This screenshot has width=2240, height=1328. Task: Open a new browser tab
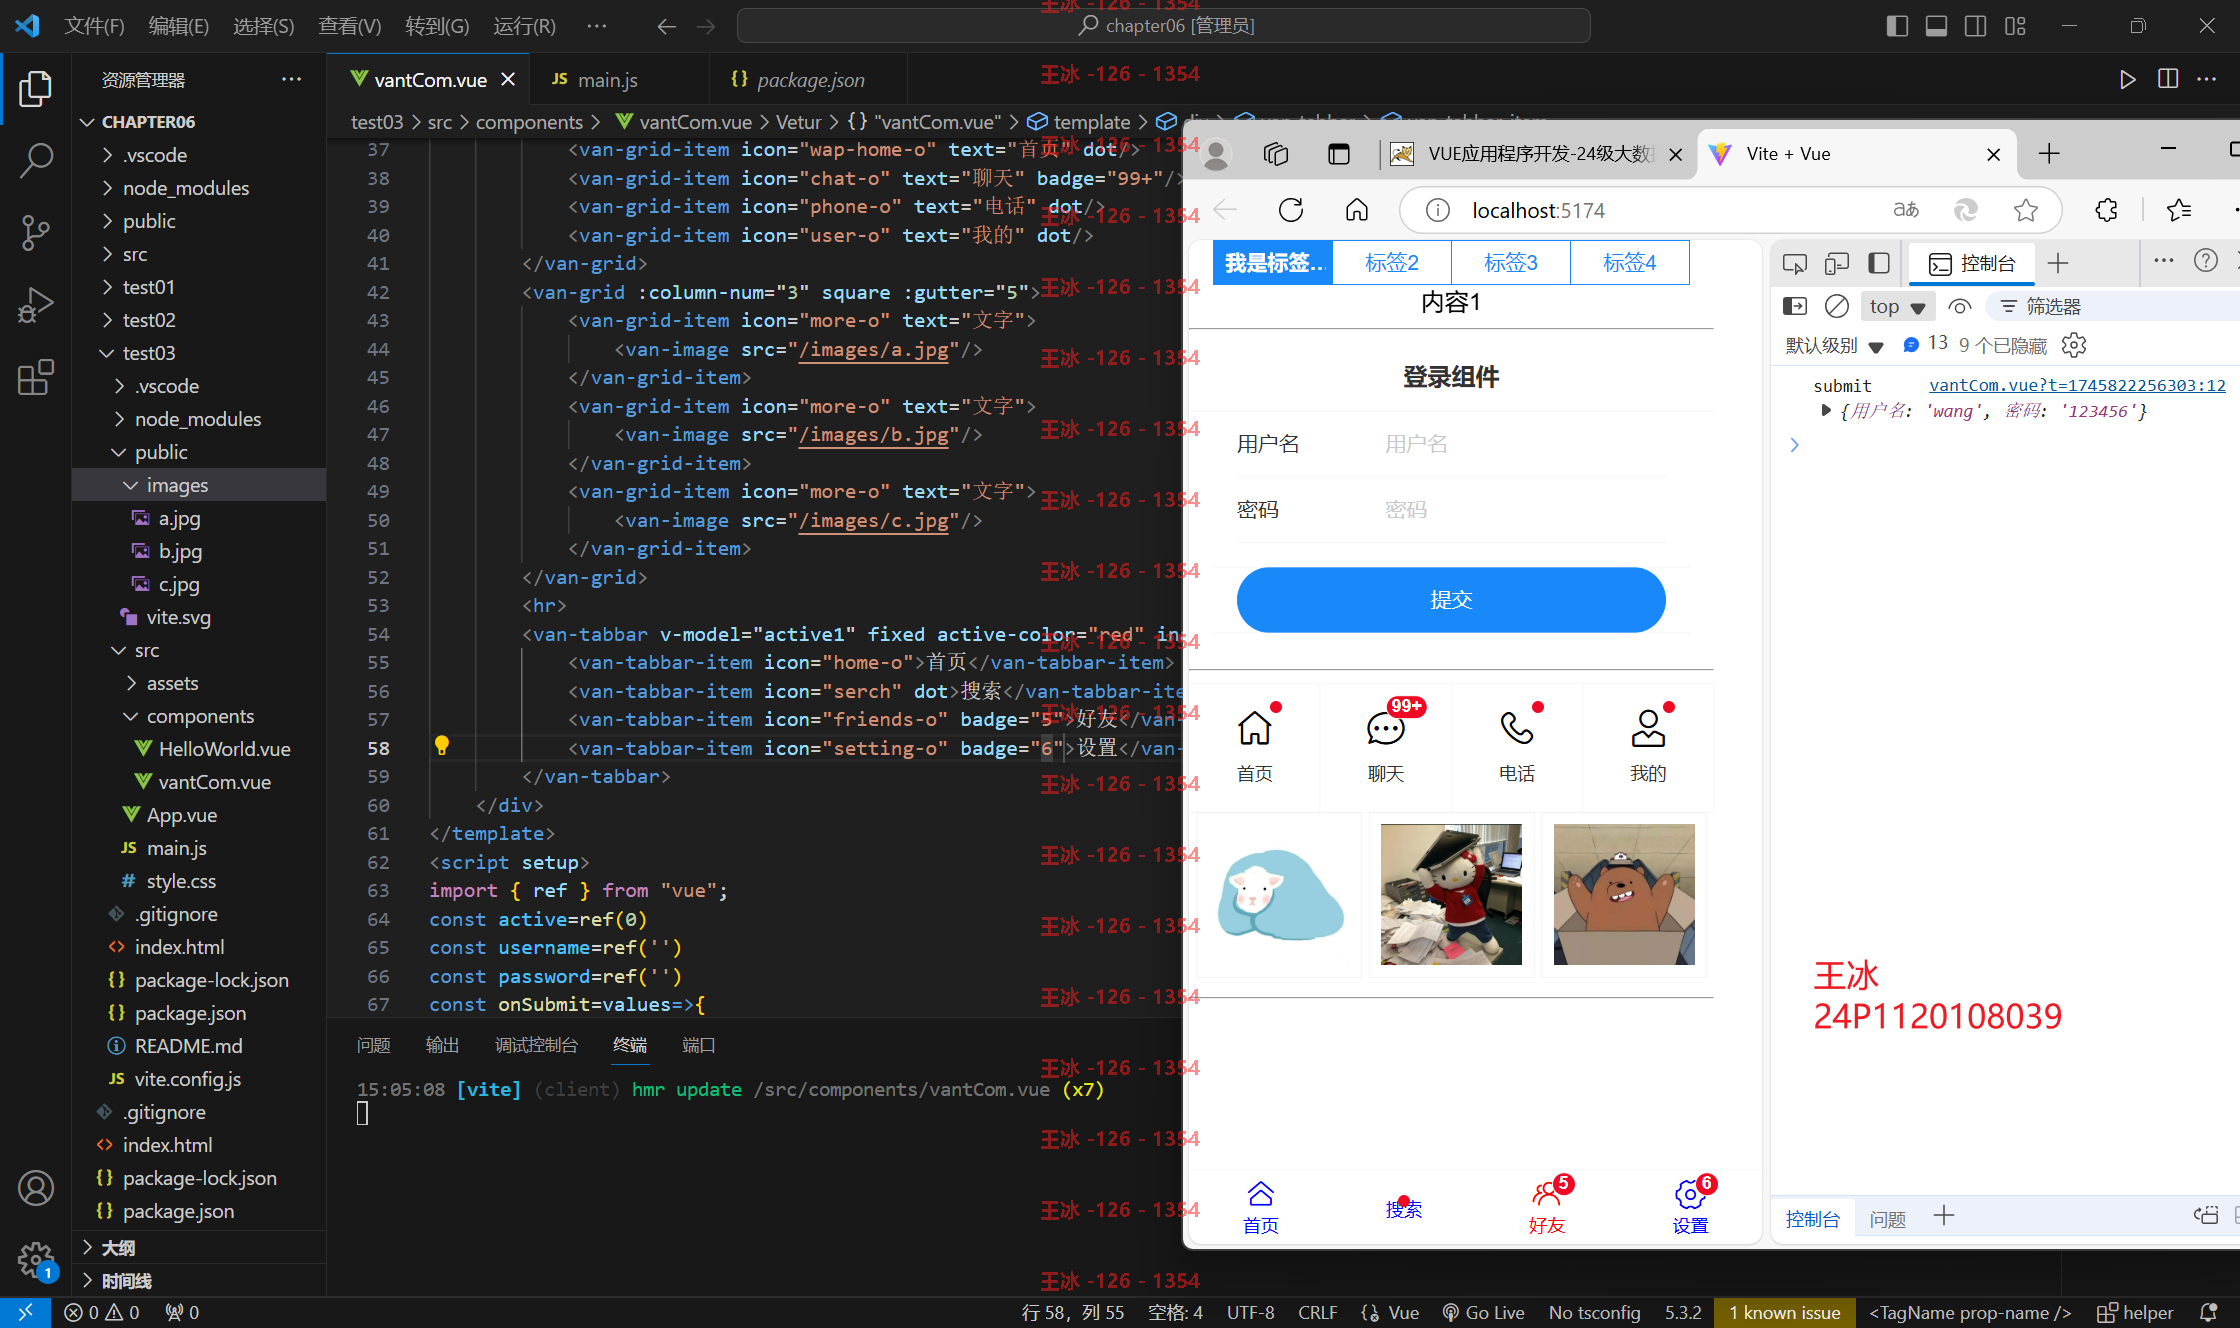point(2048,154)
